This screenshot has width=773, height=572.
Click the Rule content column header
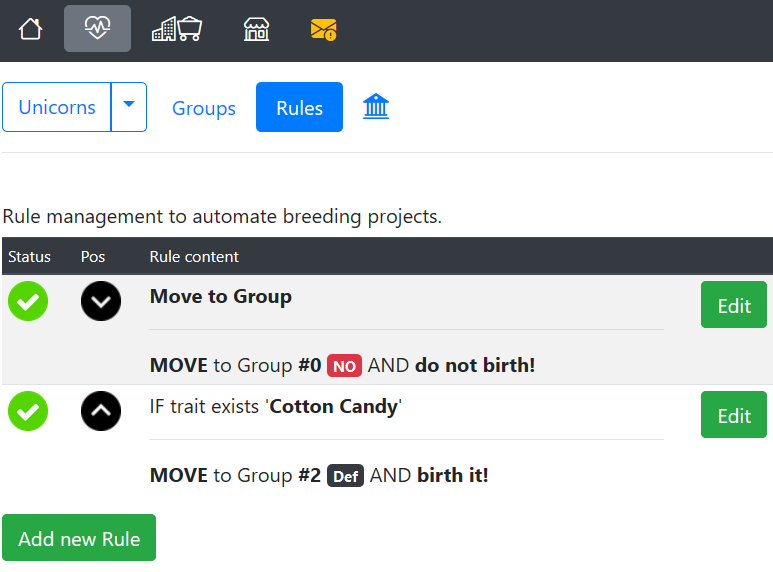[194, 257]
